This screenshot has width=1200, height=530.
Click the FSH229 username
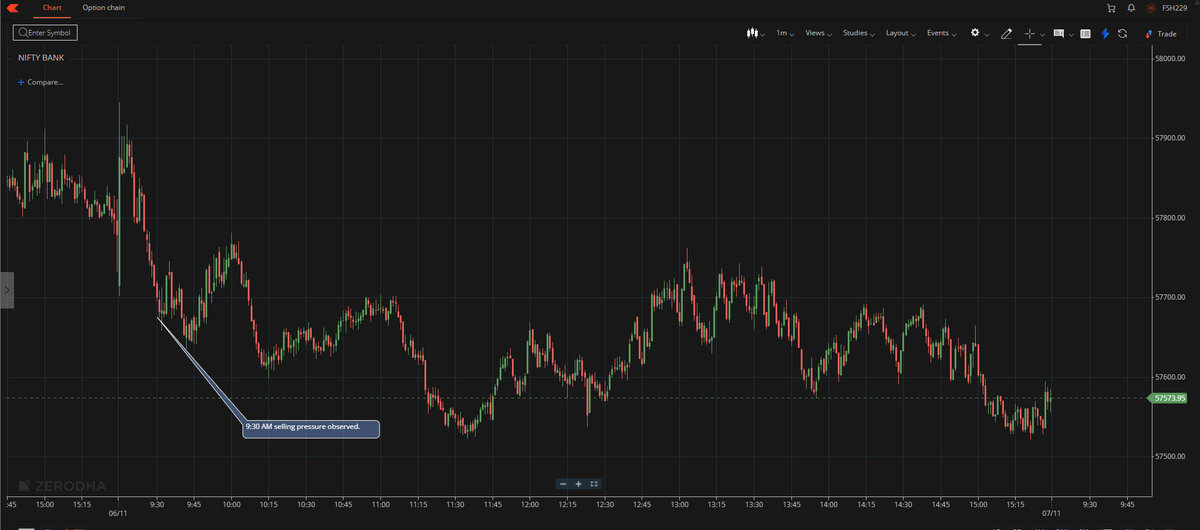point(1175,8)
